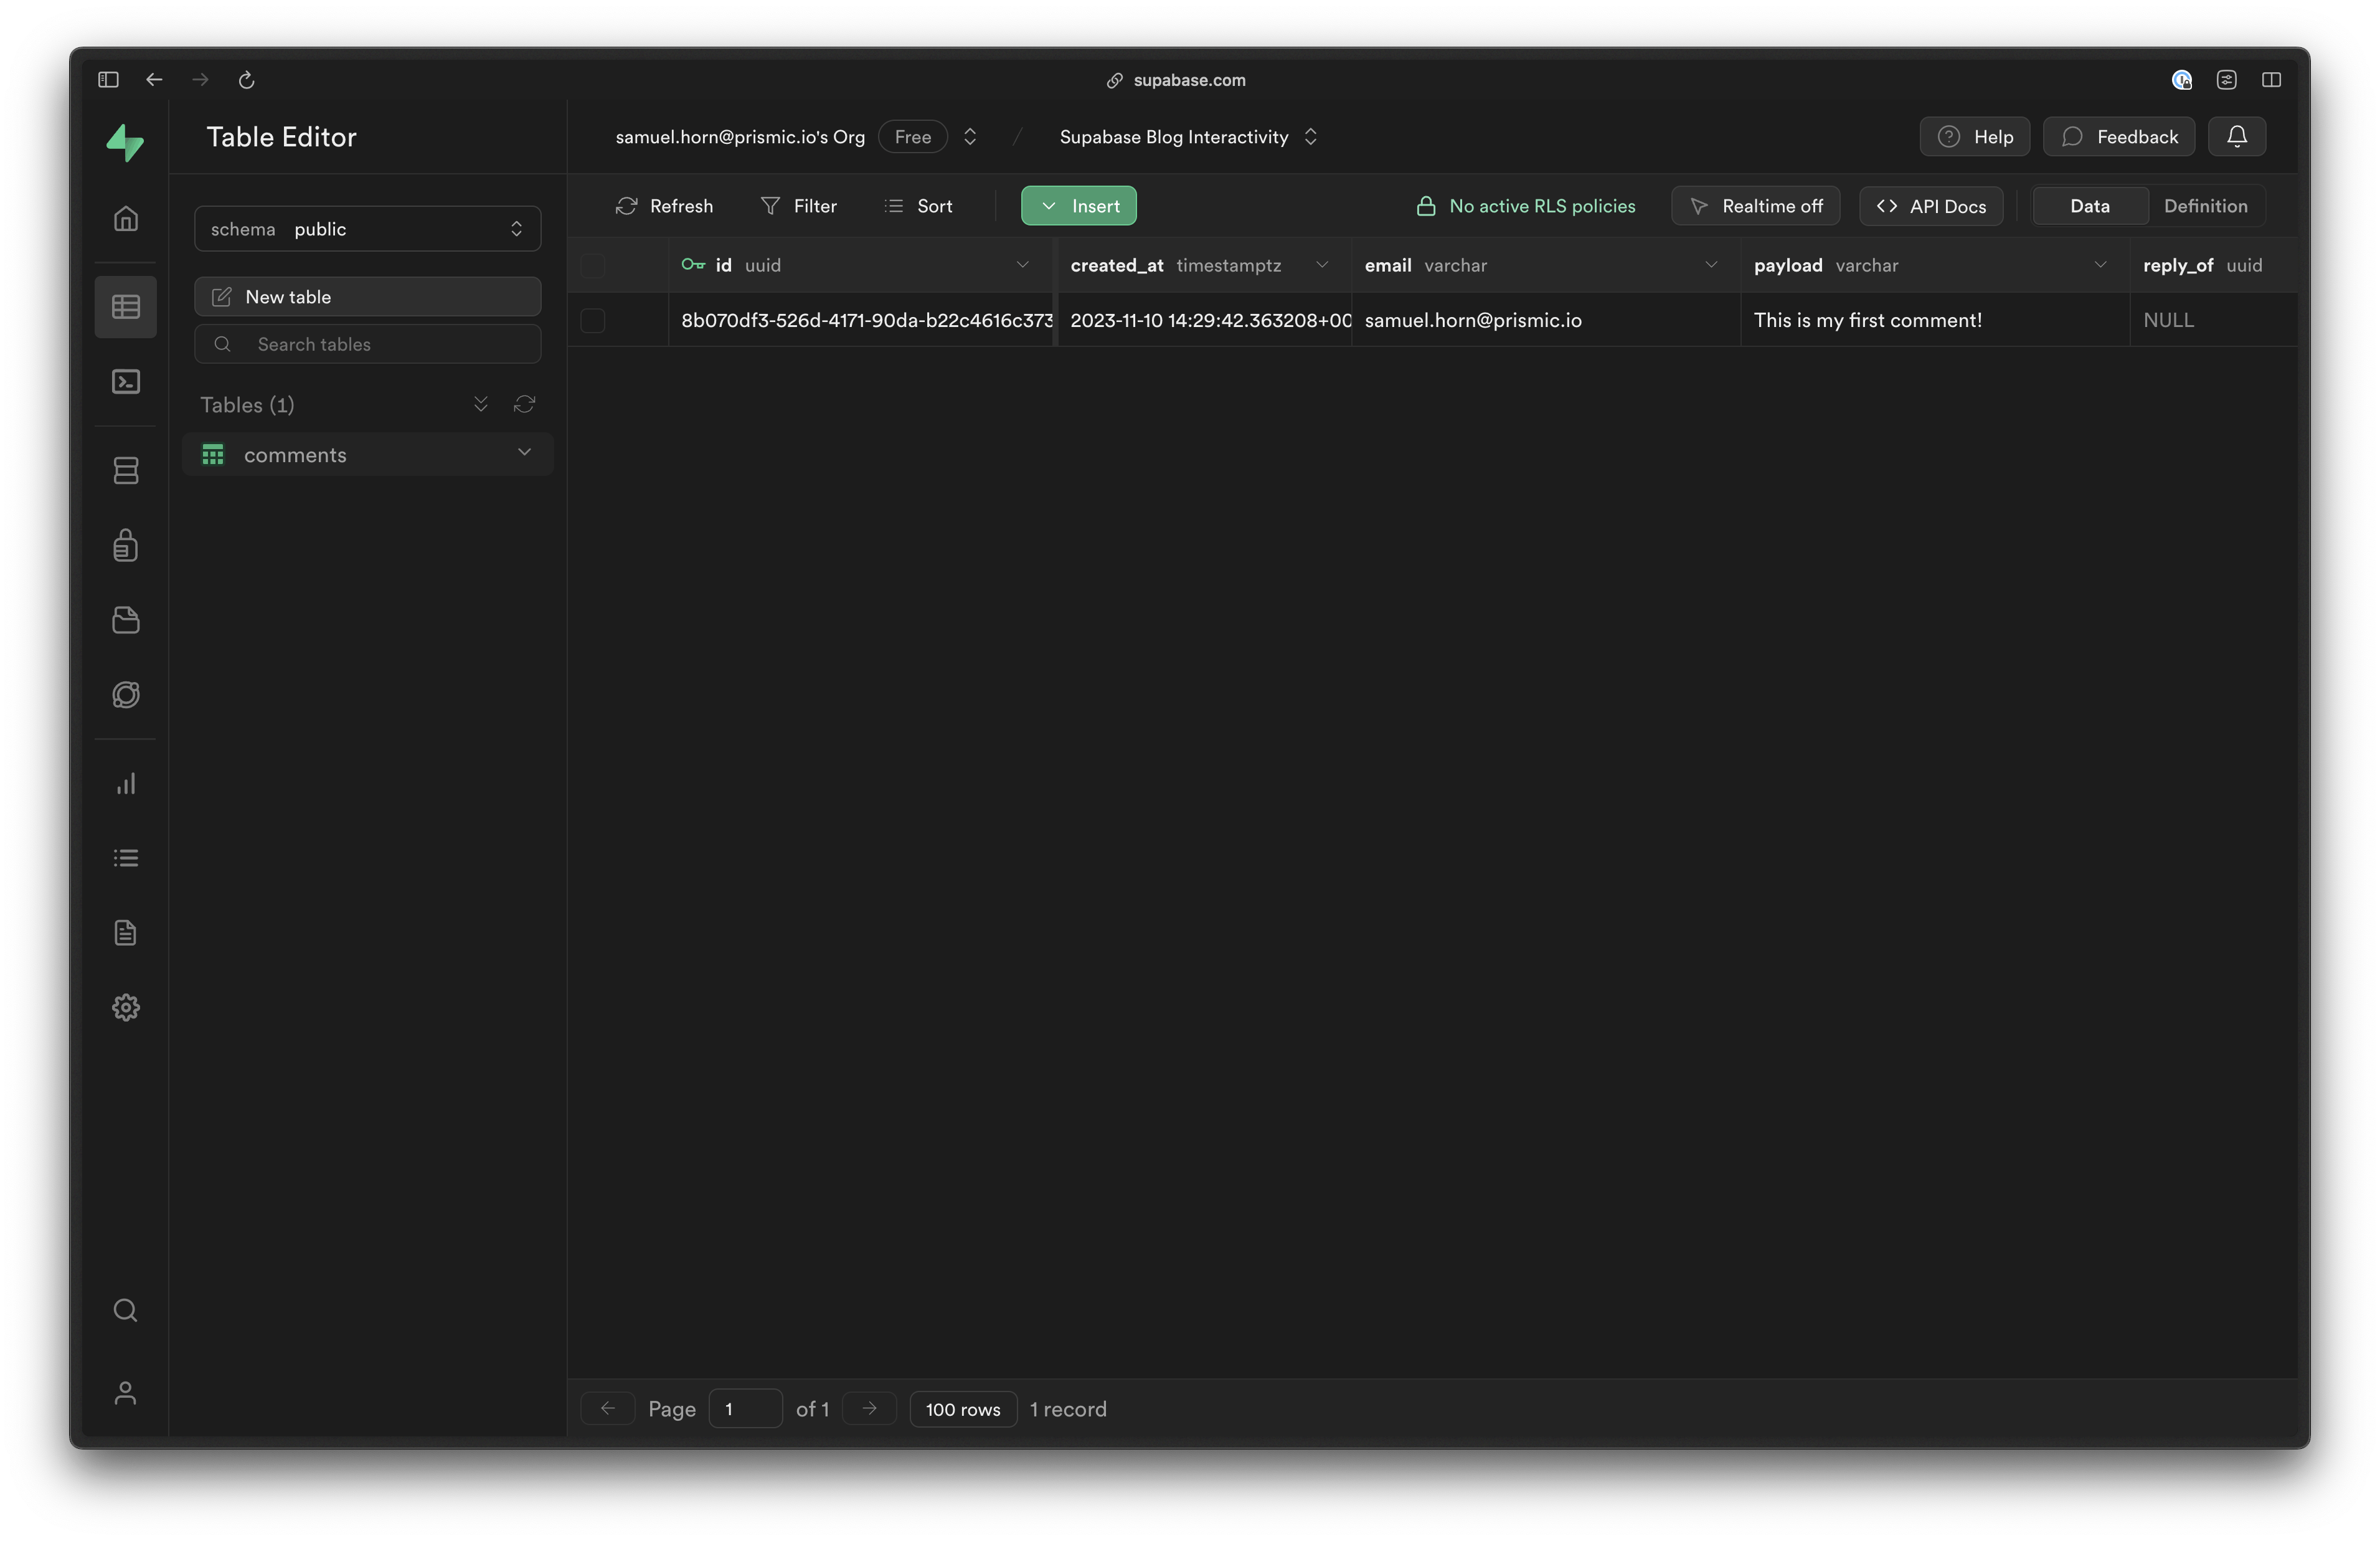Image resolution: width=2380 pixels, height=1541 pixels.
Task: Click the notifications bell icon
Action: pyautogui.click(x=2237, y=137)
